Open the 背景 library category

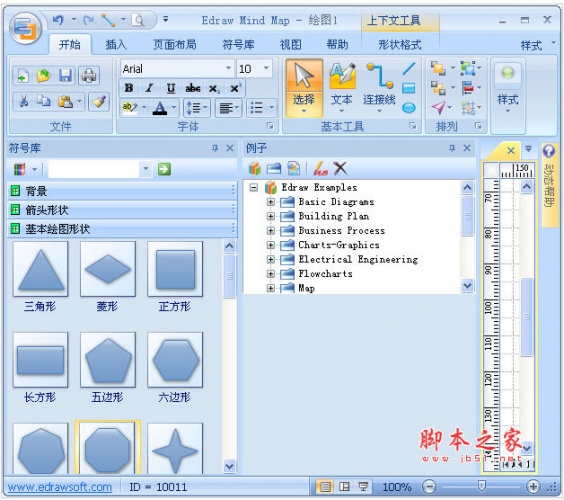pos(122,191)
